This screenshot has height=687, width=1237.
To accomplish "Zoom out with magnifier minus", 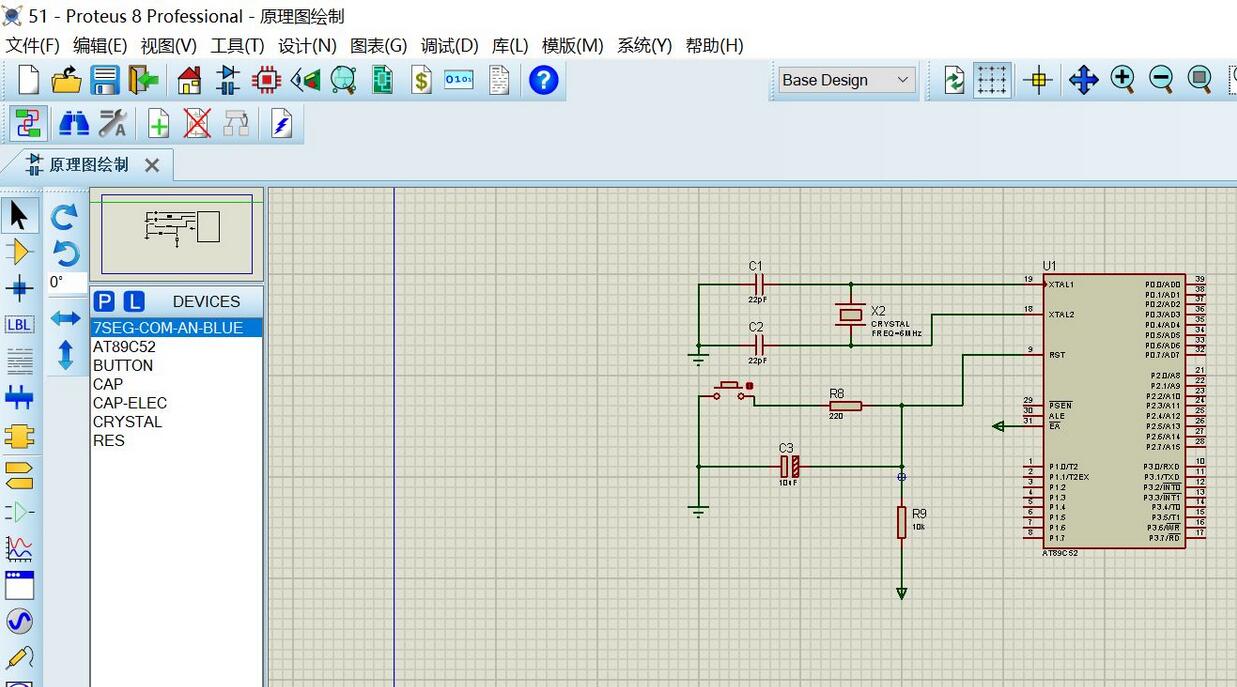I will 1161,80.
